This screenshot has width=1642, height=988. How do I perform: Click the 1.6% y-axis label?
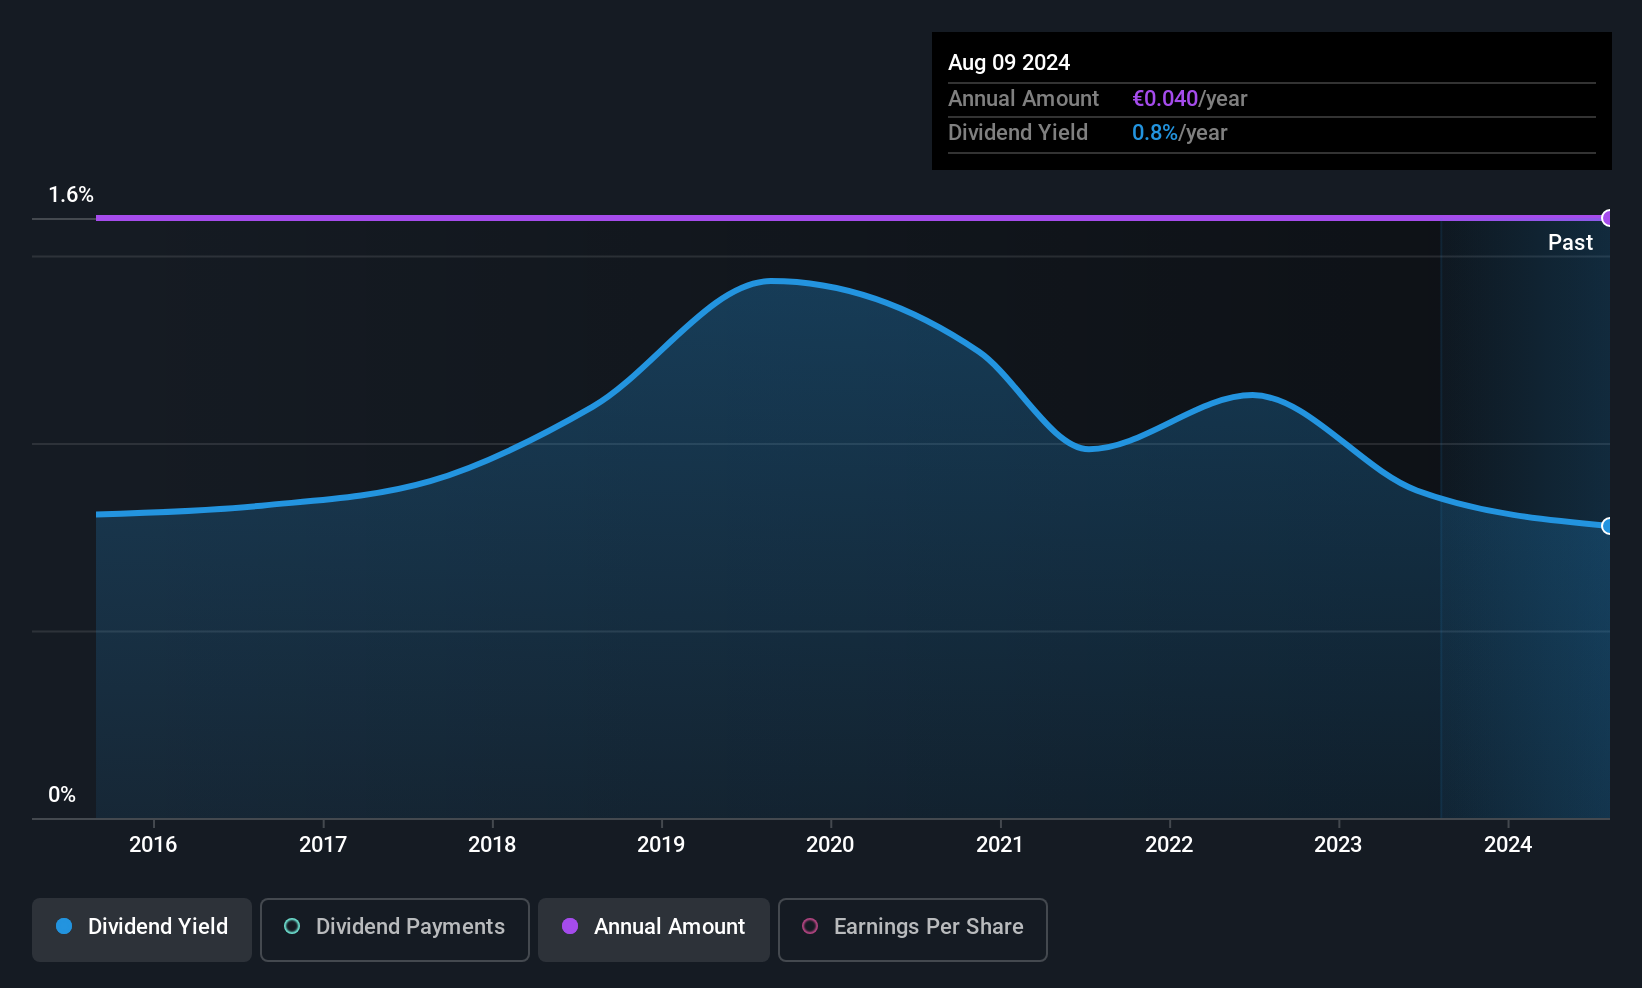point(71,195)
